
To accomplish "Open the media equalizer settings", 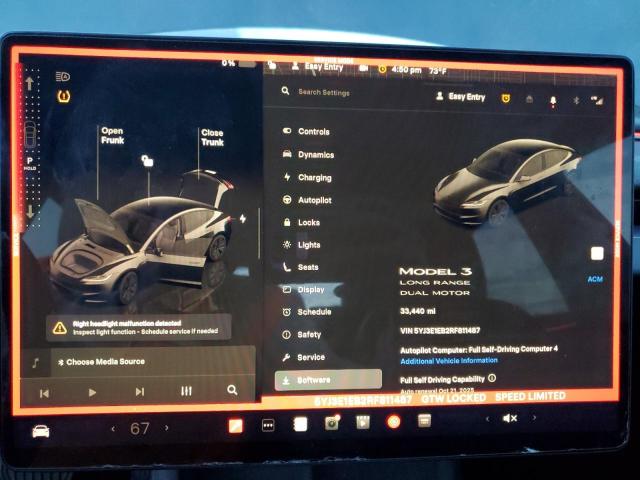I will point(186,391).
